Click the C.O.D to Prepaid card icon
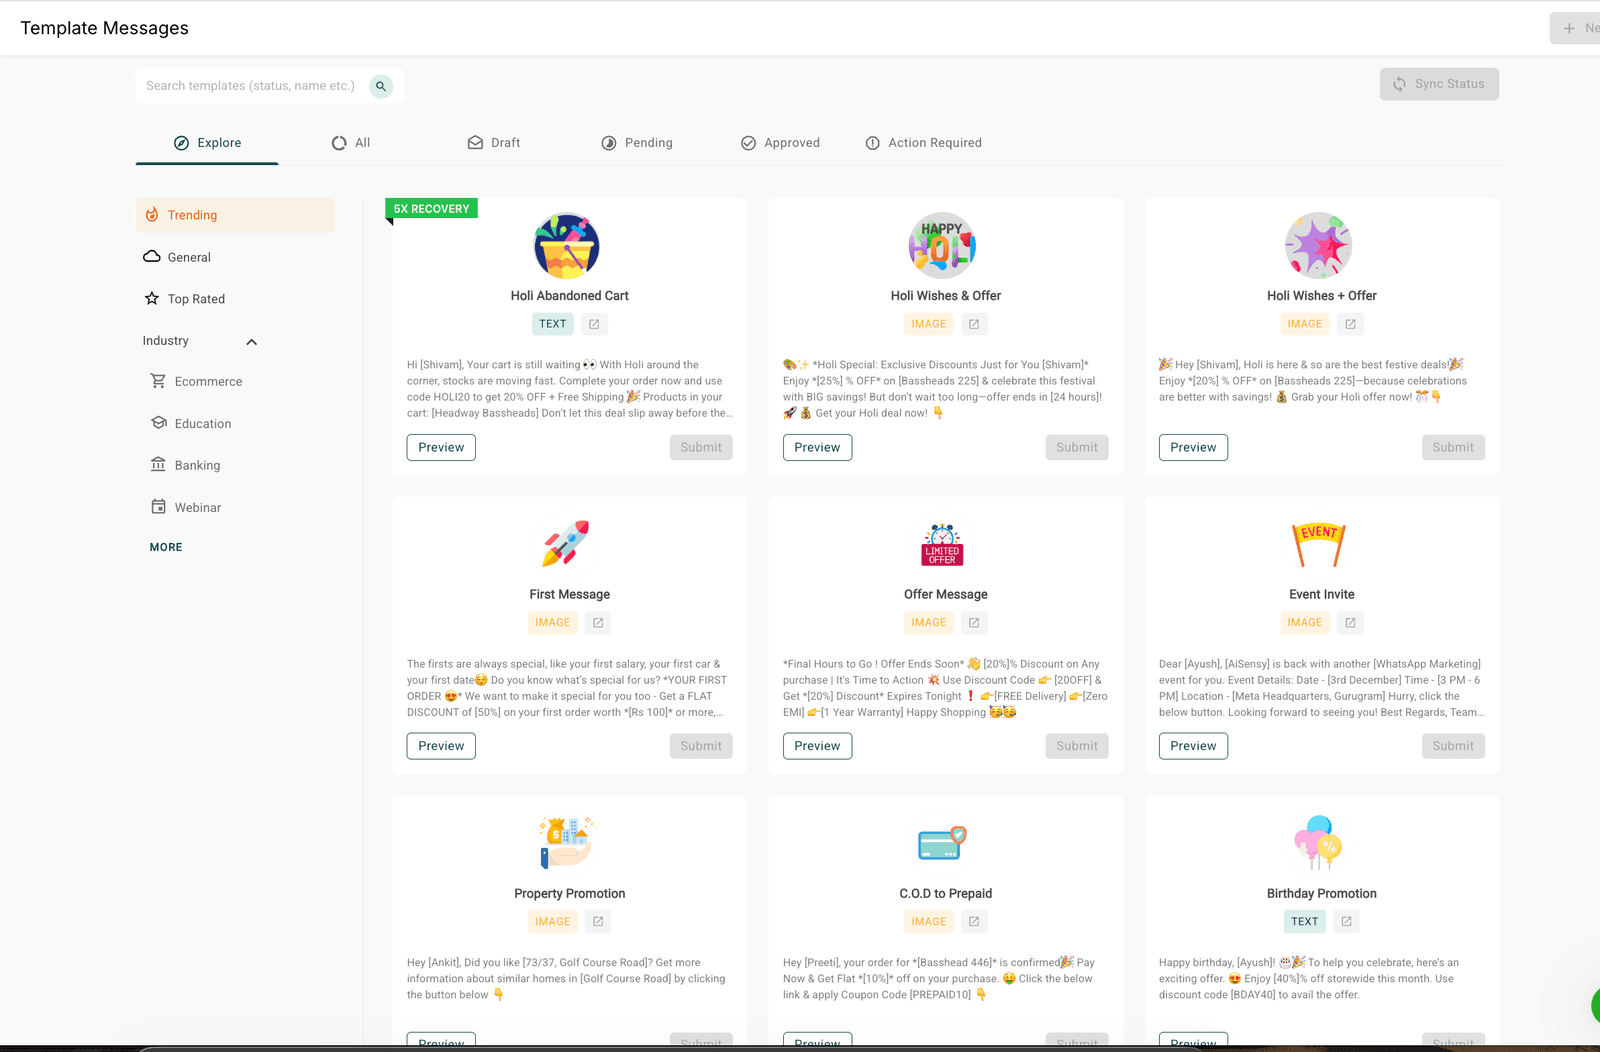The width and height of the screenshot is (1600, 1052). point(942,842)
